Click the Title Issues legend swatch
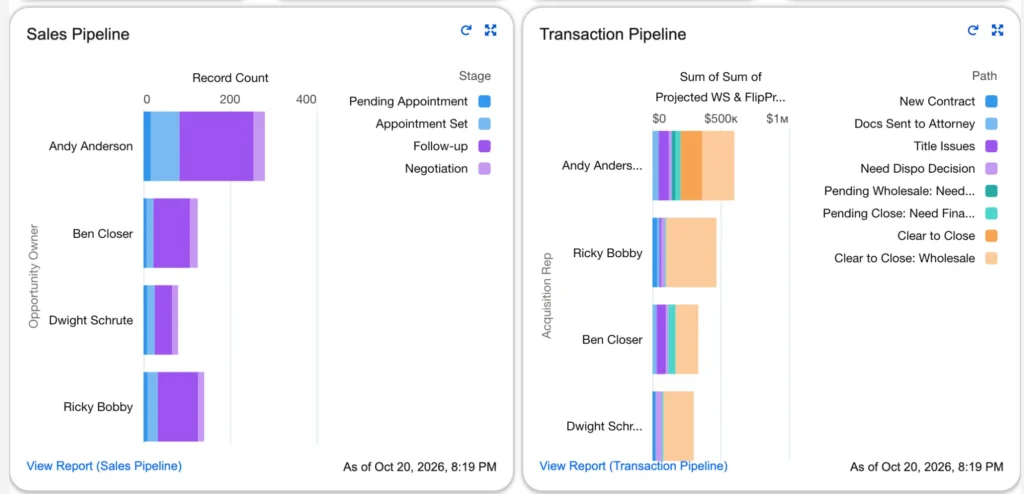The height and width of the screenshot is (494, 1024). [991, 146]
